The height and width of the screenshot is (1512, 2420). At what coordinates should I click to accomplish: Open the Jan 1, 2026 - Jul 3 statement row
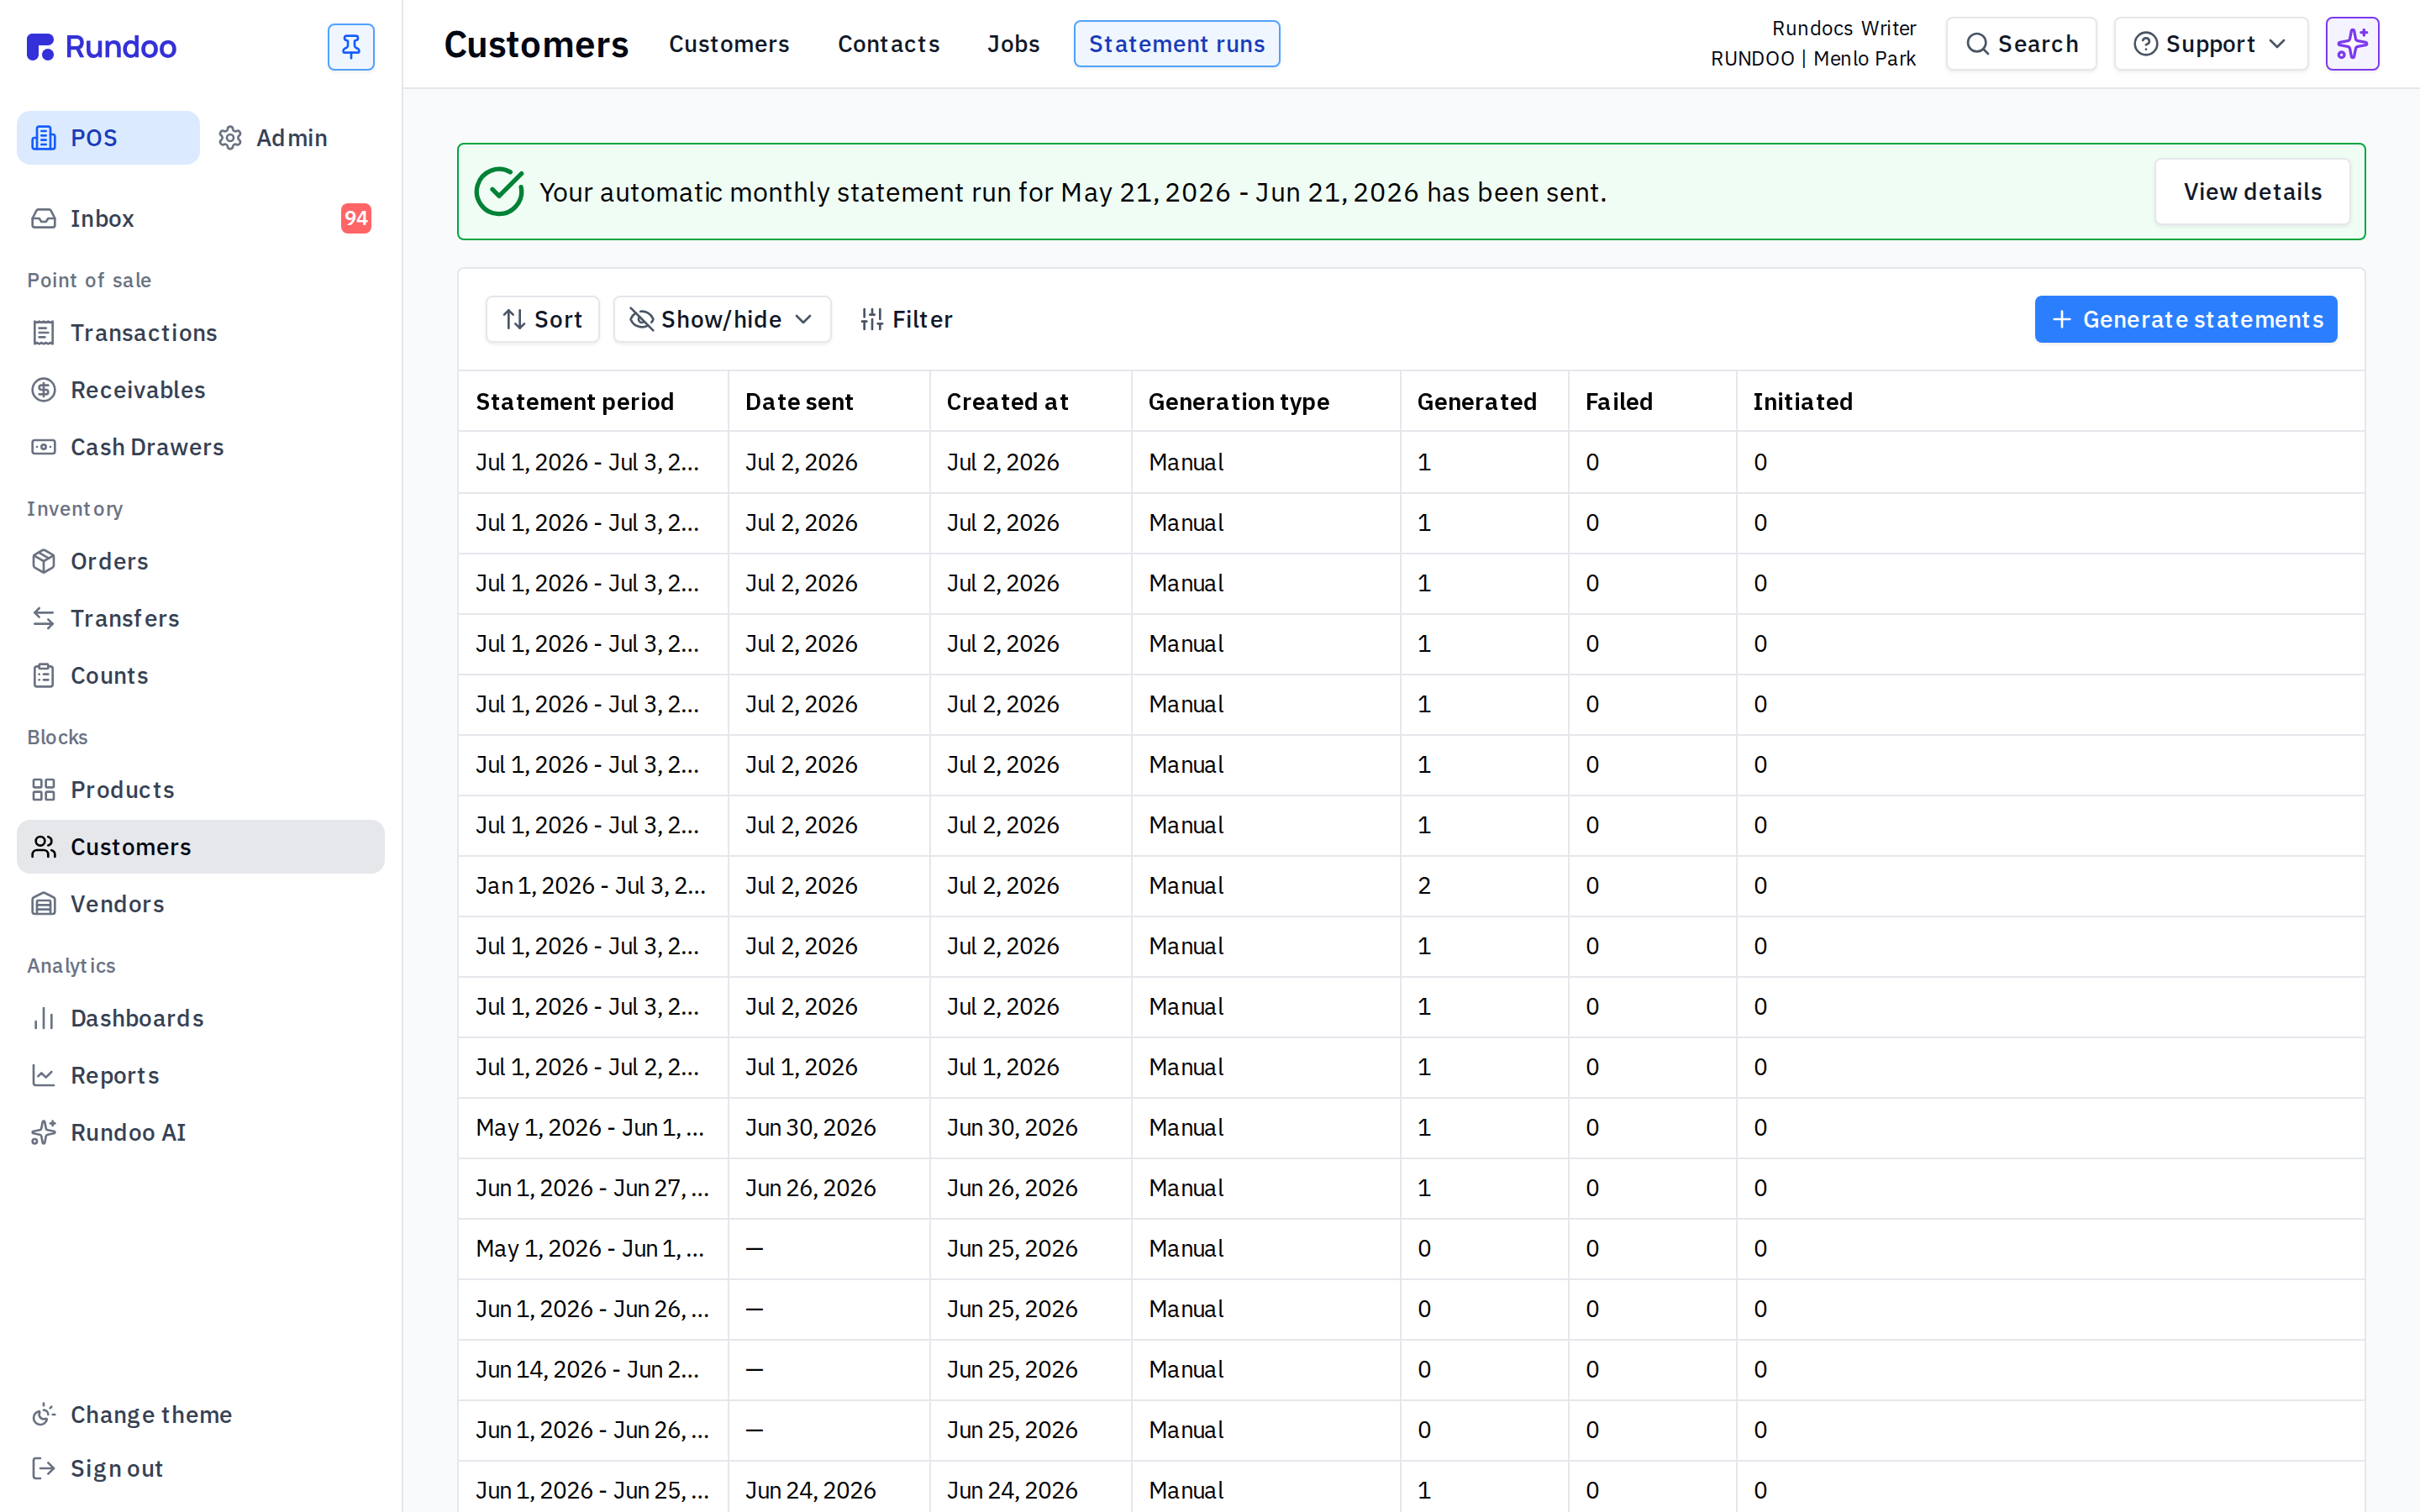1411,886
